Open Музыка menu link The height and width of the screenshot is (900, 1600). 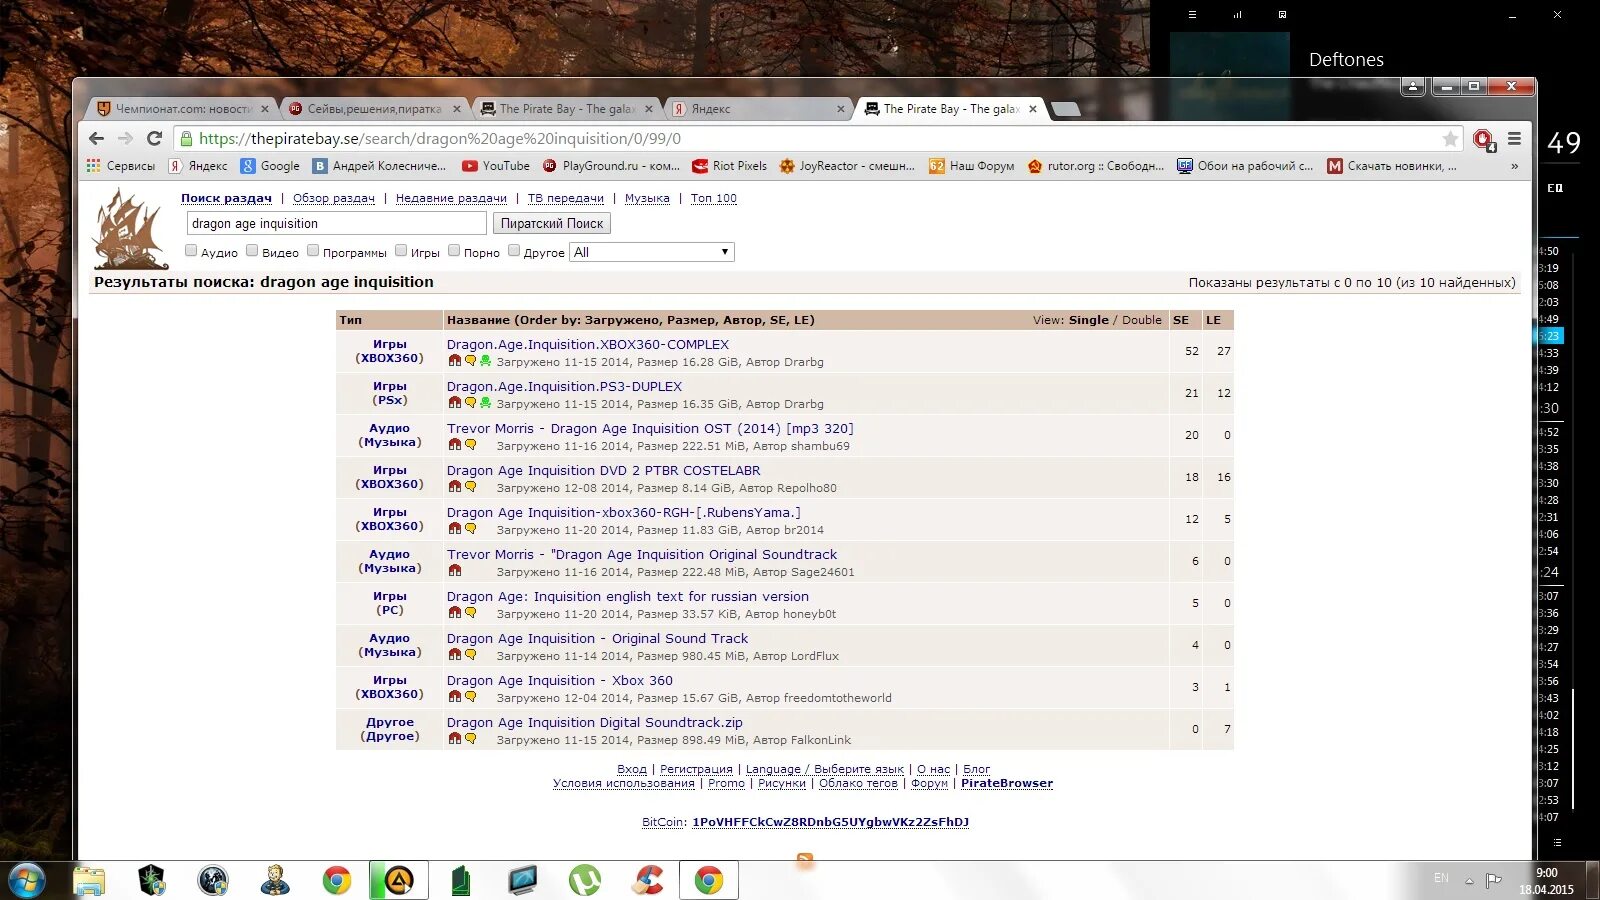[647, 198]
